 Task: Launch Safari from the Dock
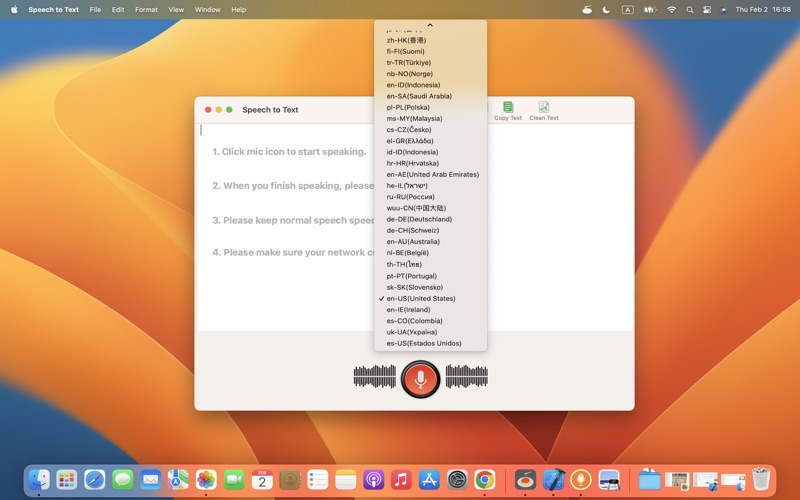coord(95,480)
